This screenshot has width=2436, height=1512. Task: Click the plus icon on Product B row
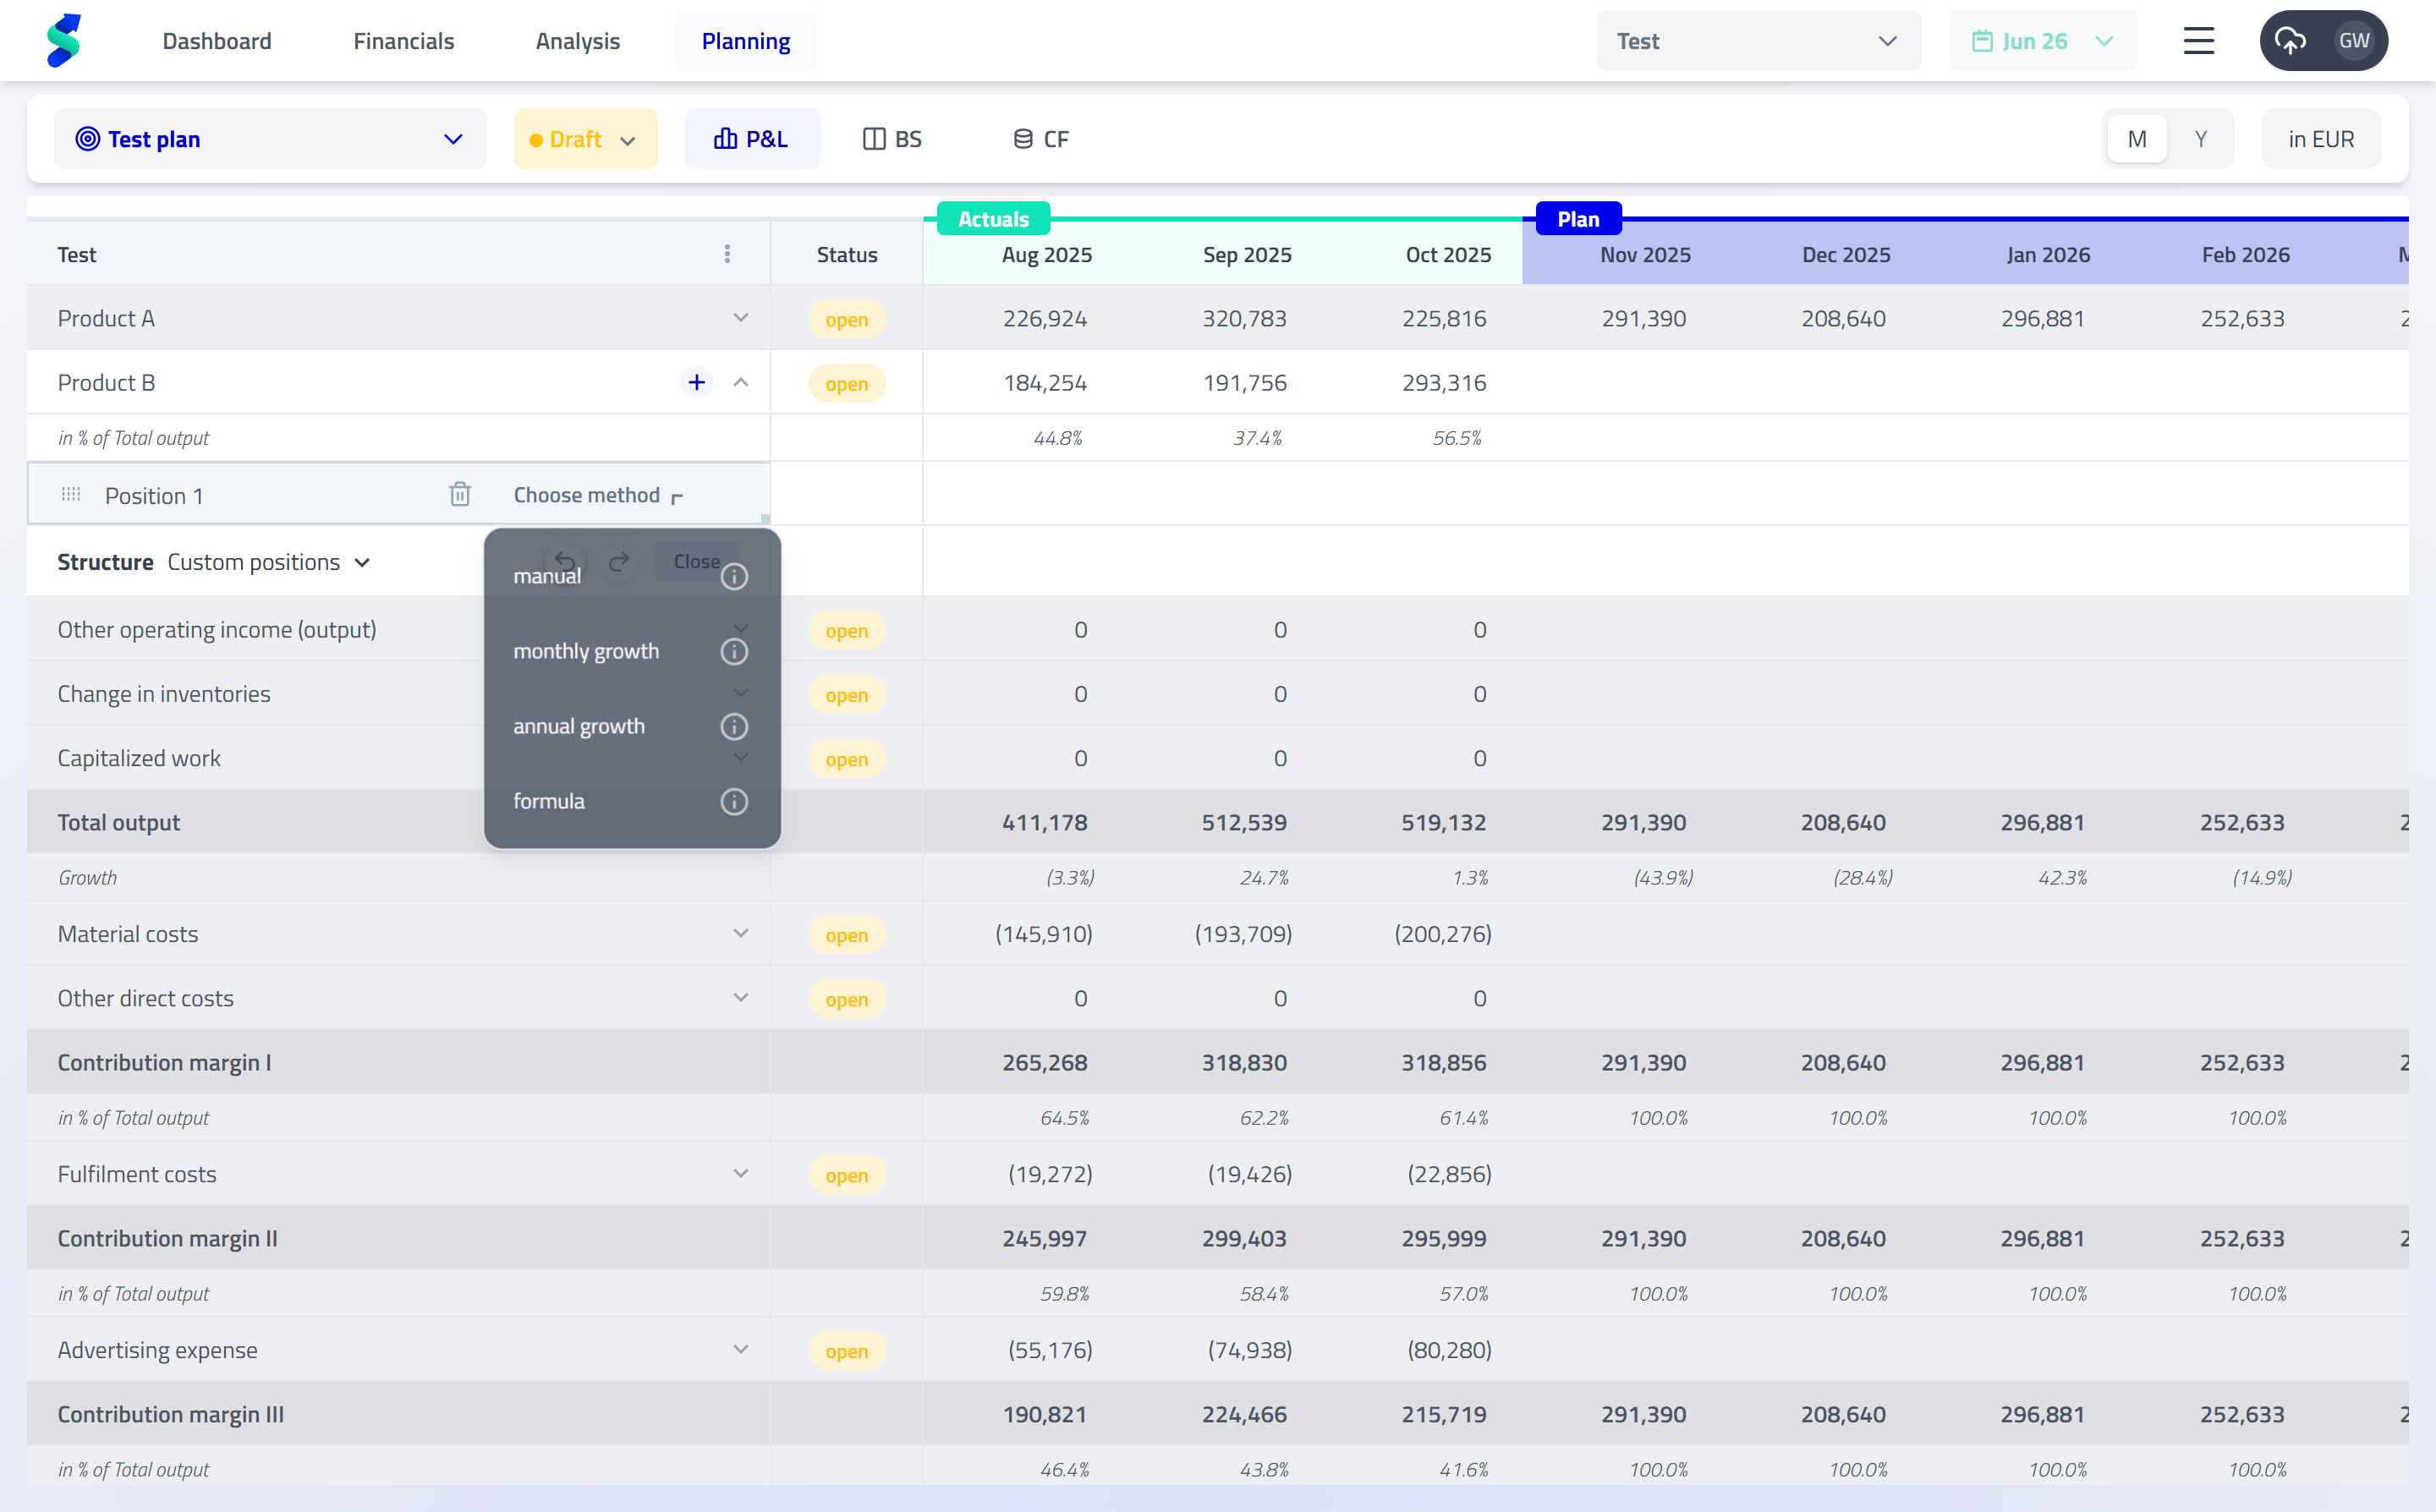(x=697, y=382)
